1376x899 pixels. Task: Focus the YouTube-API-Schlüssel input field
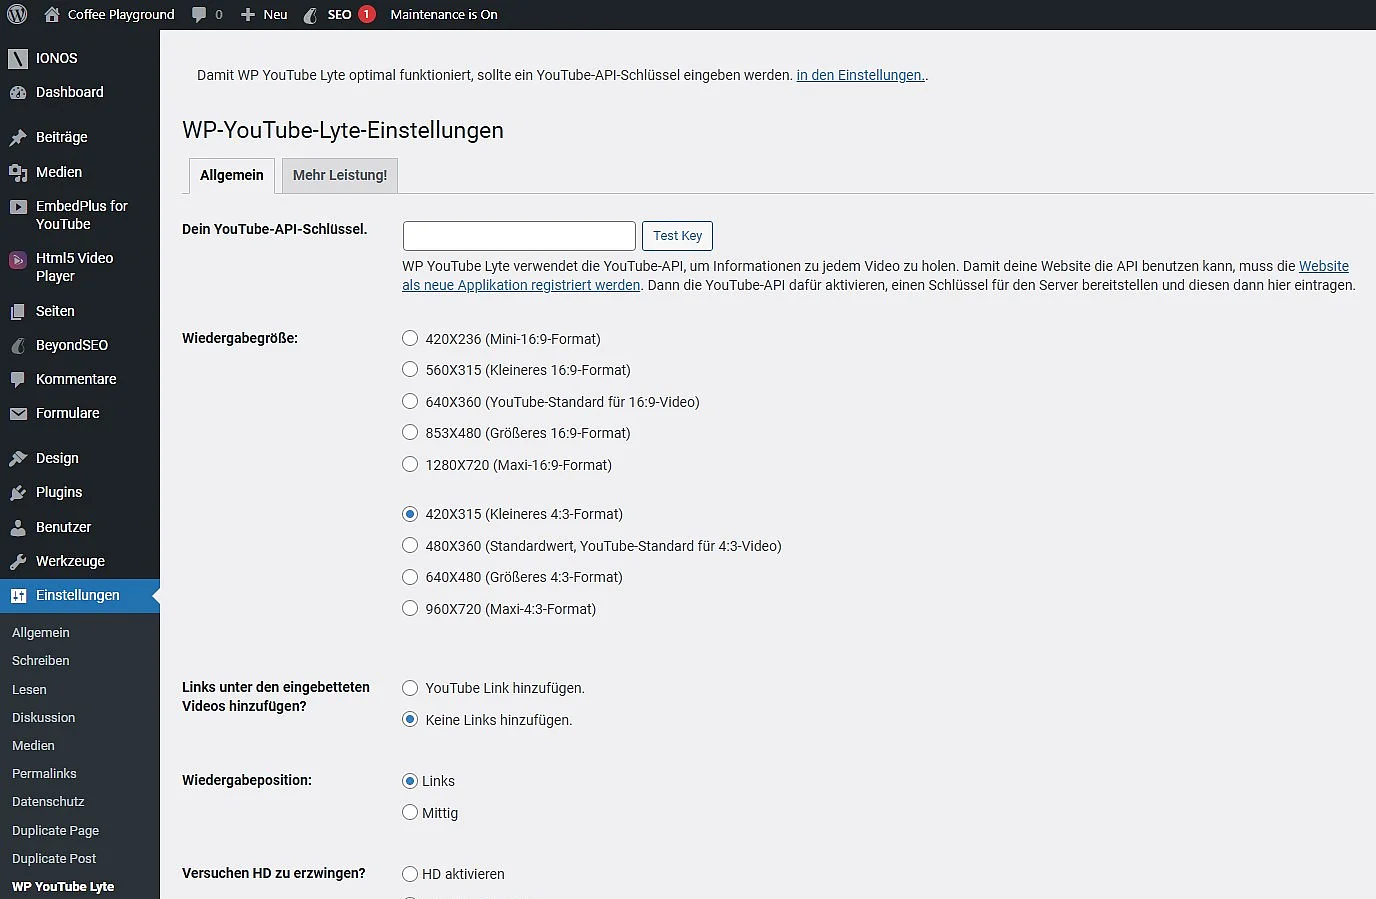(x=519, y=236)
